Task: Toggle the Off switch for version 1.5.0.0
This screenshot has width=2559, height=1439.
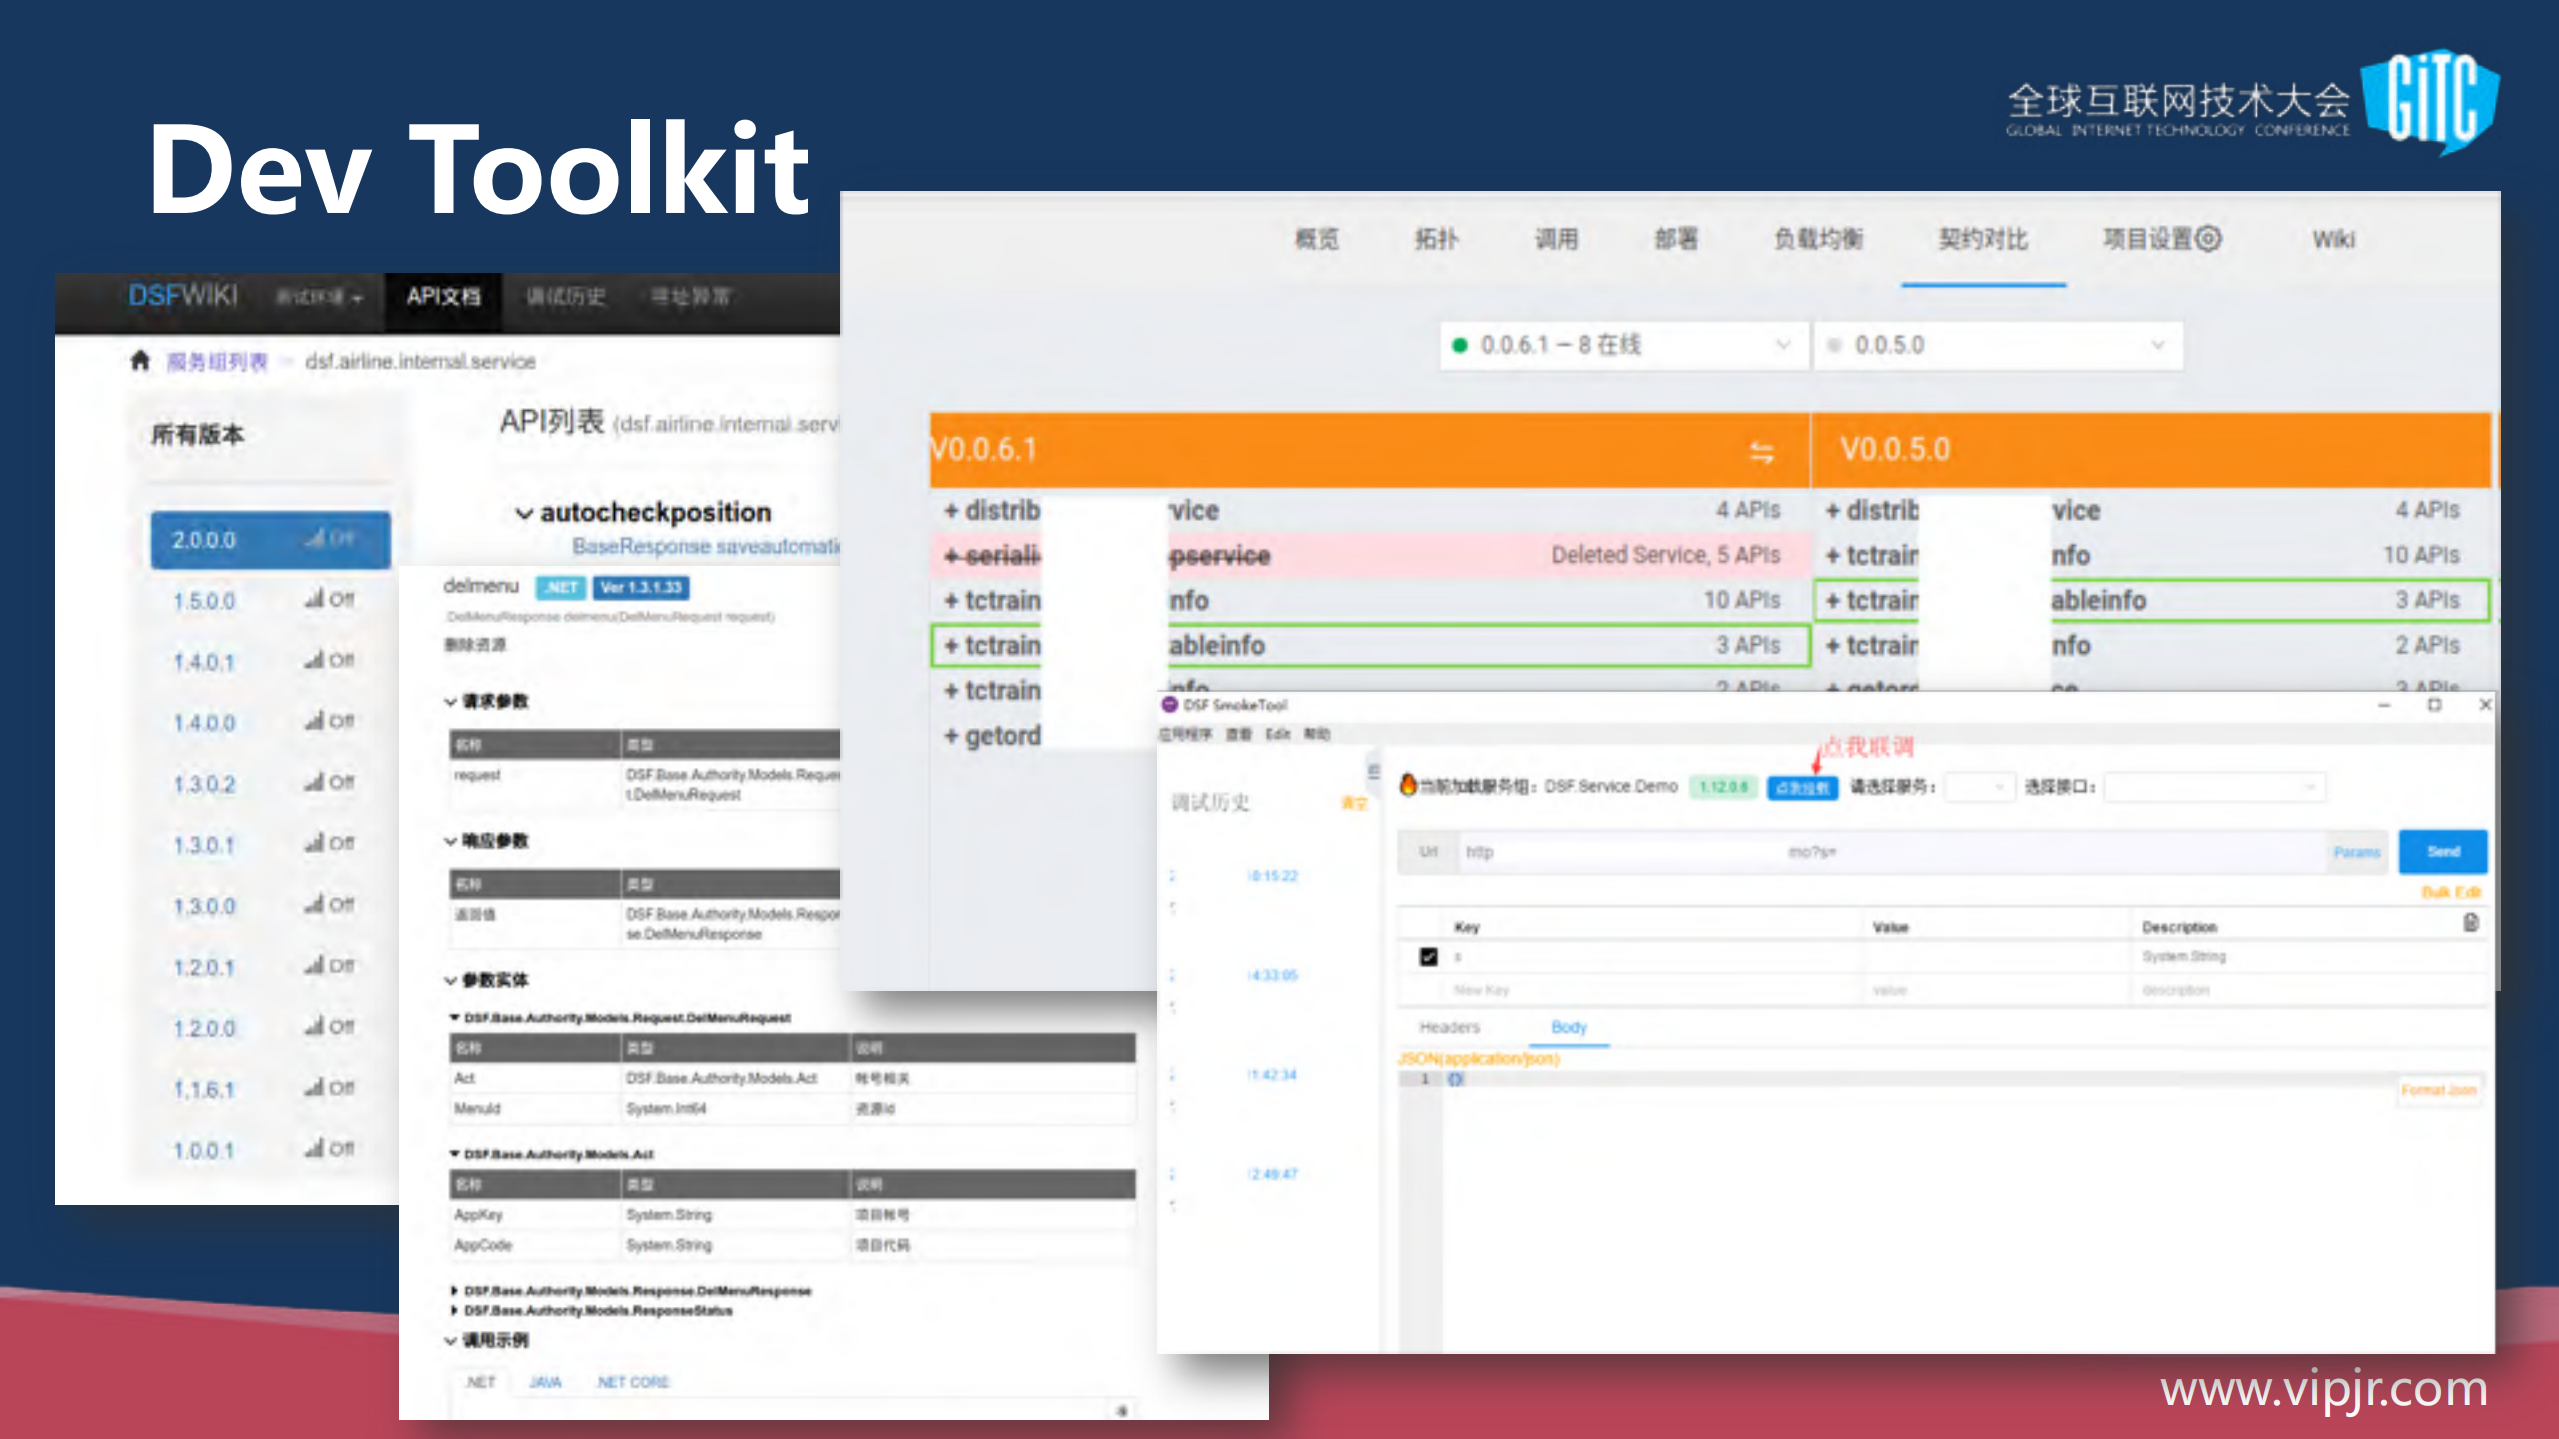Action: pos(330,600)
